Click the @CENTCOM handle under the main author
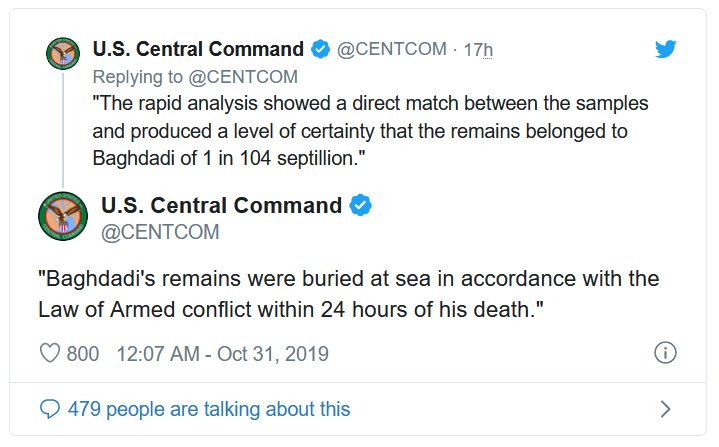This screenshot has height=447, width=719. [x=160, y=232]
